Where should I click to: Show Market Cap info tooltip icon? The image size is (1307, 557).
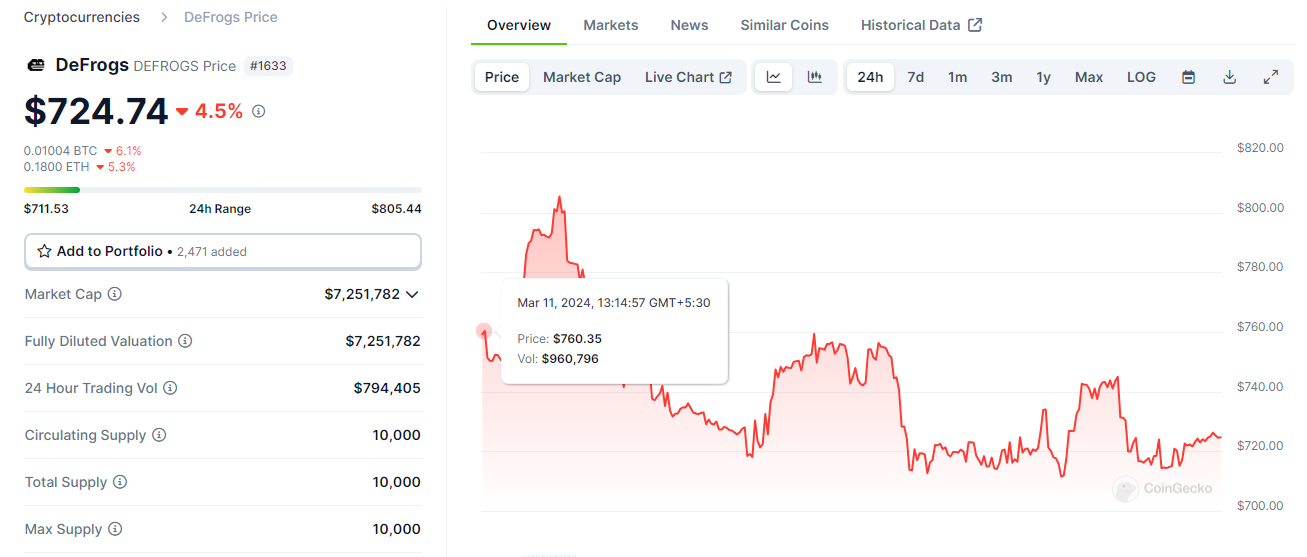pyautogui.click(x=114, y=294)
